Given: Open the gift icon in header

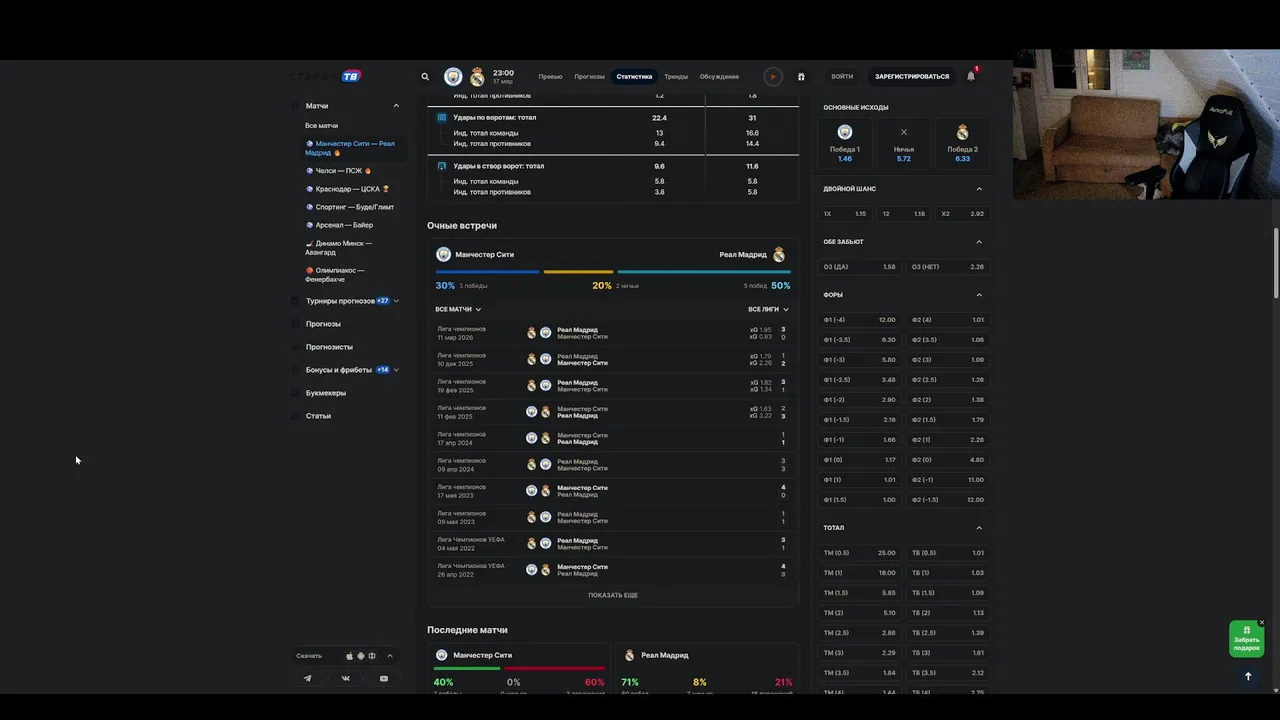Looking at the screenshot, I should tap(801, 76).
